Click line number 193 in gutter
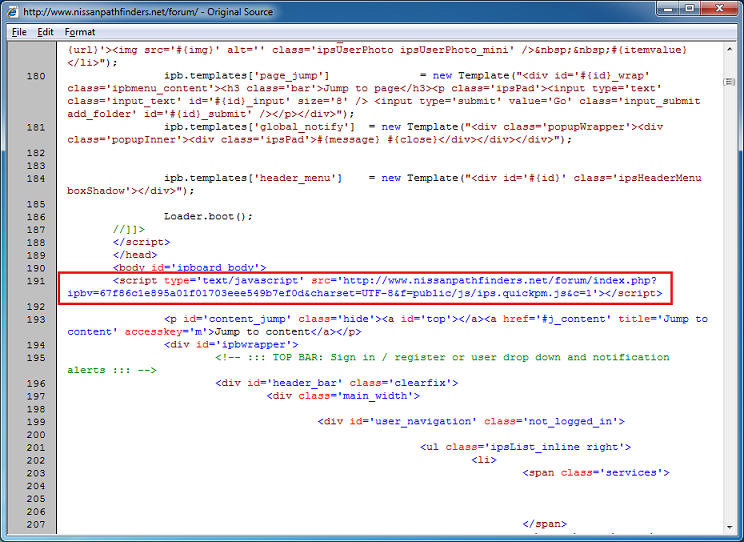Viewport: 744px width, 542px height. click(36, 319)
